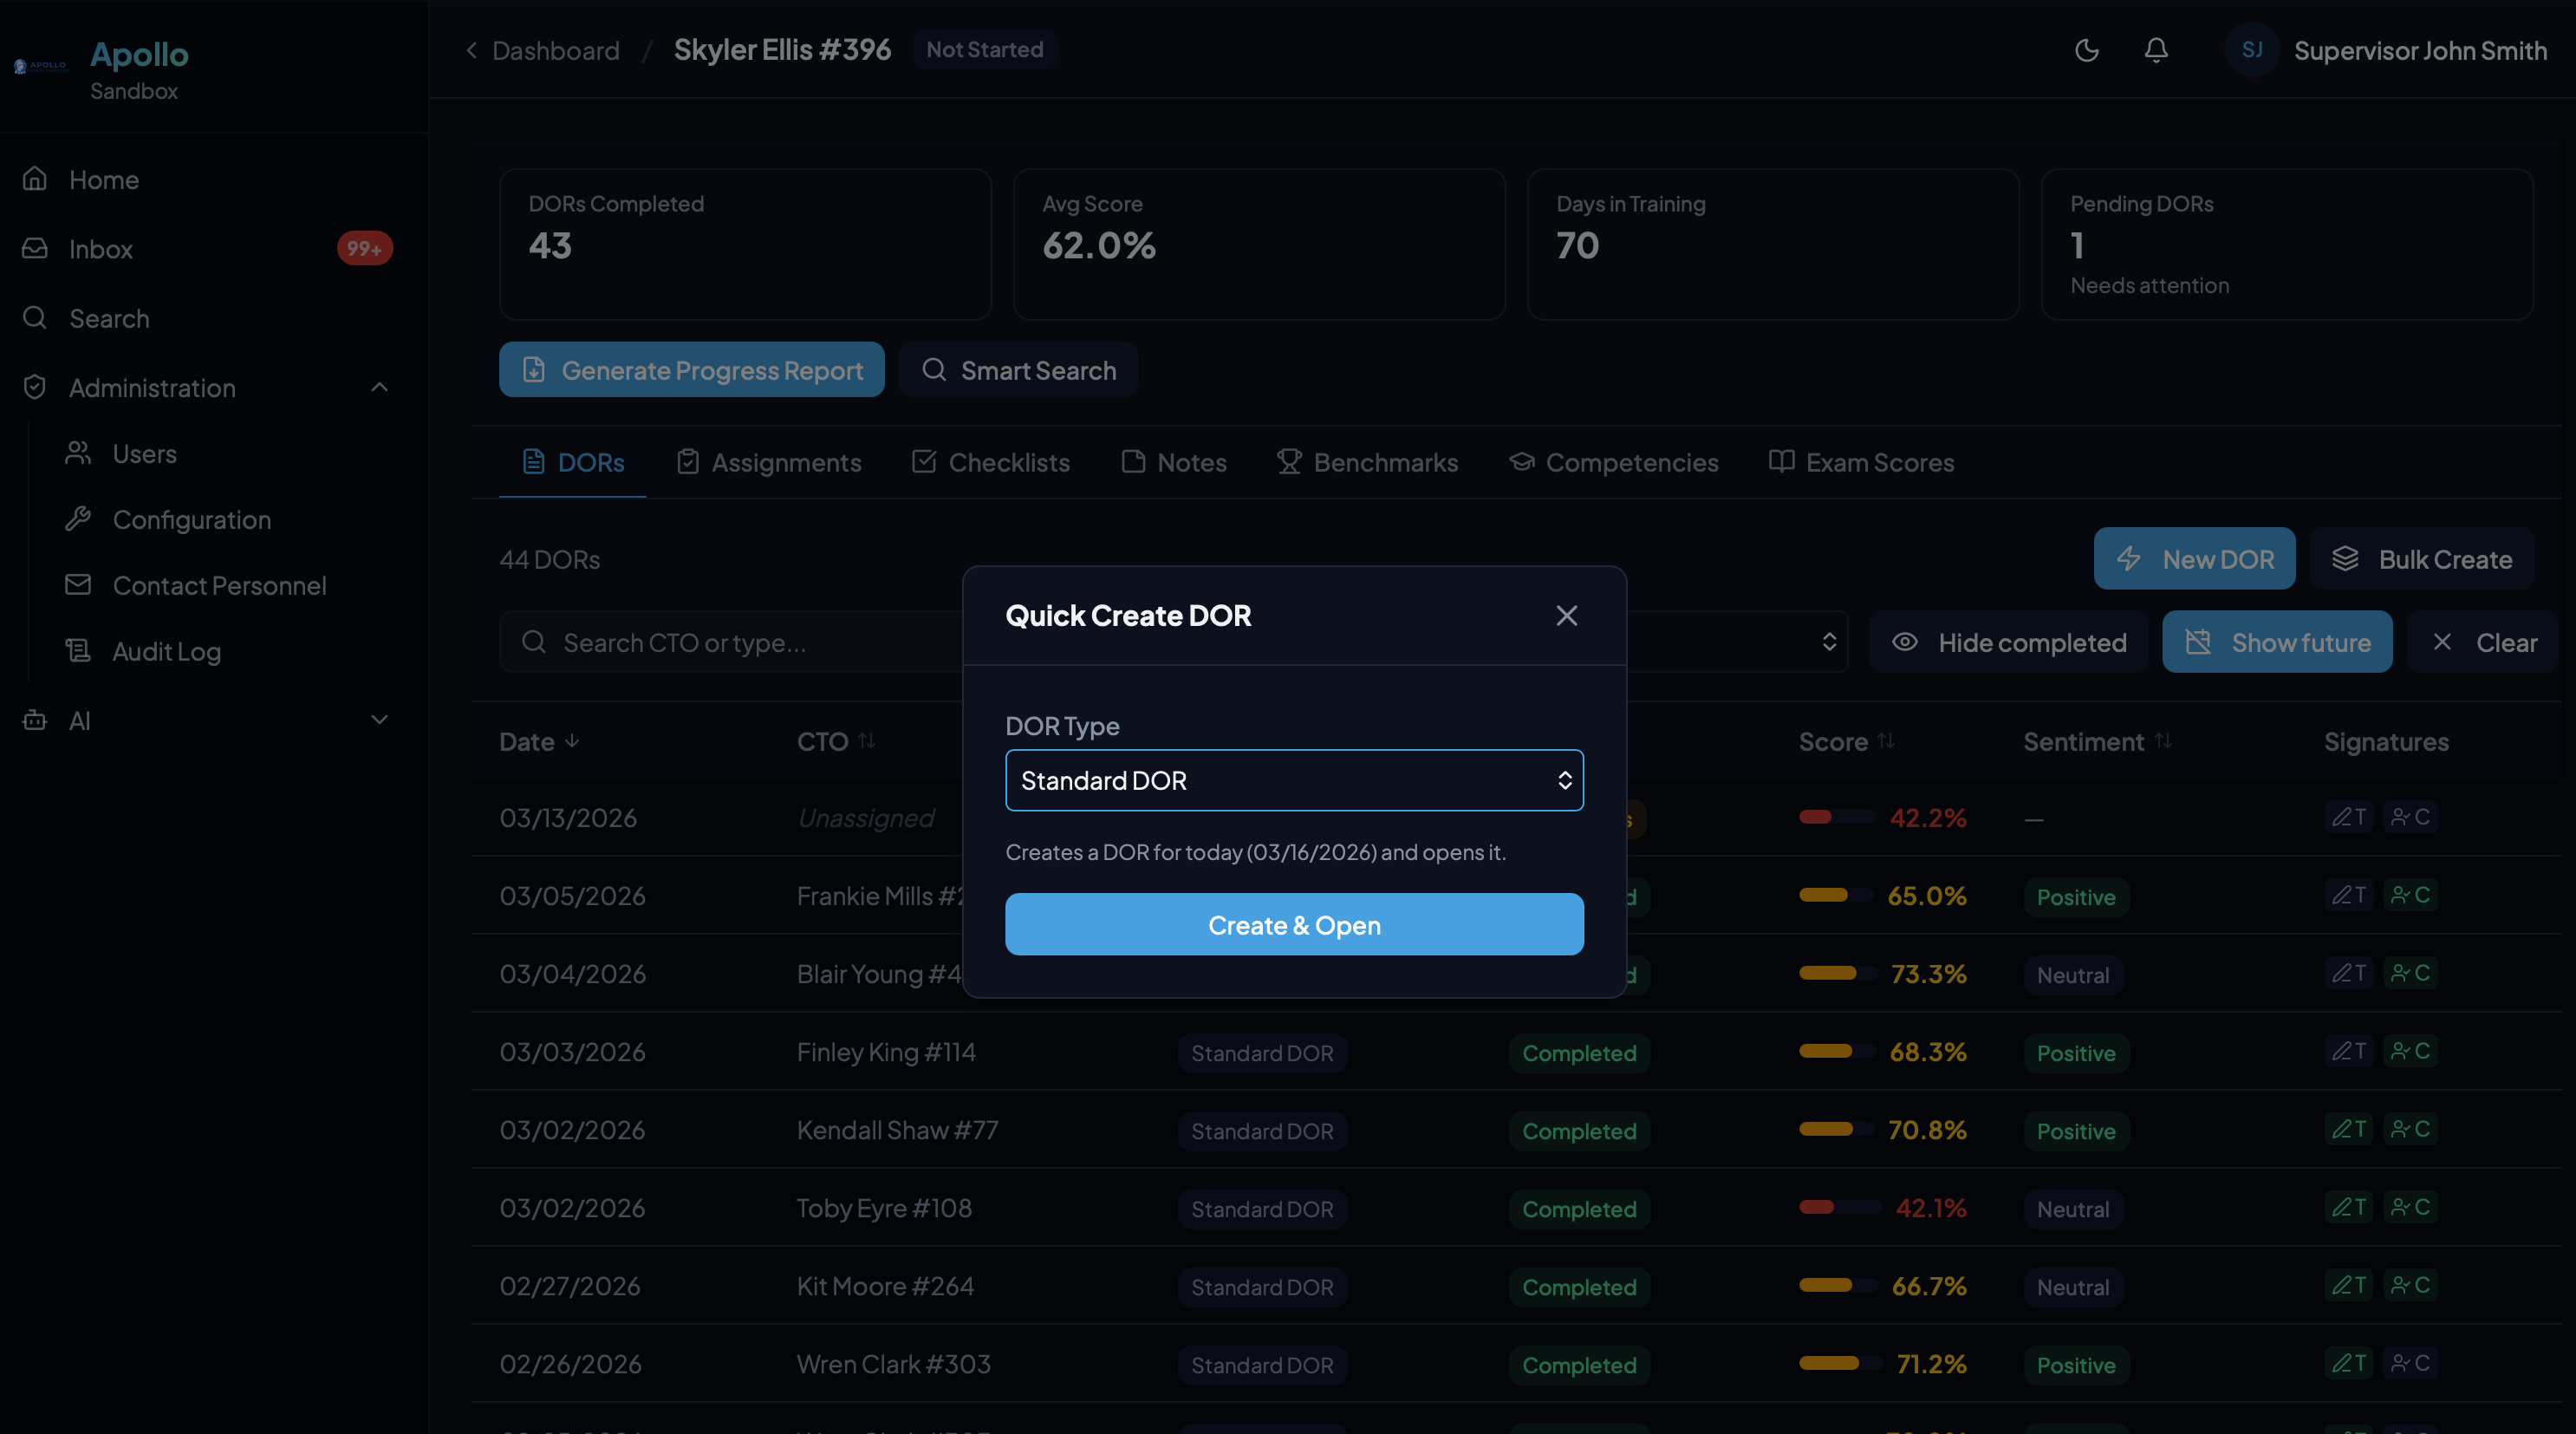
Task: Click the CTO signature icon on Finley King's row
Action: tap(2411, 1051)
